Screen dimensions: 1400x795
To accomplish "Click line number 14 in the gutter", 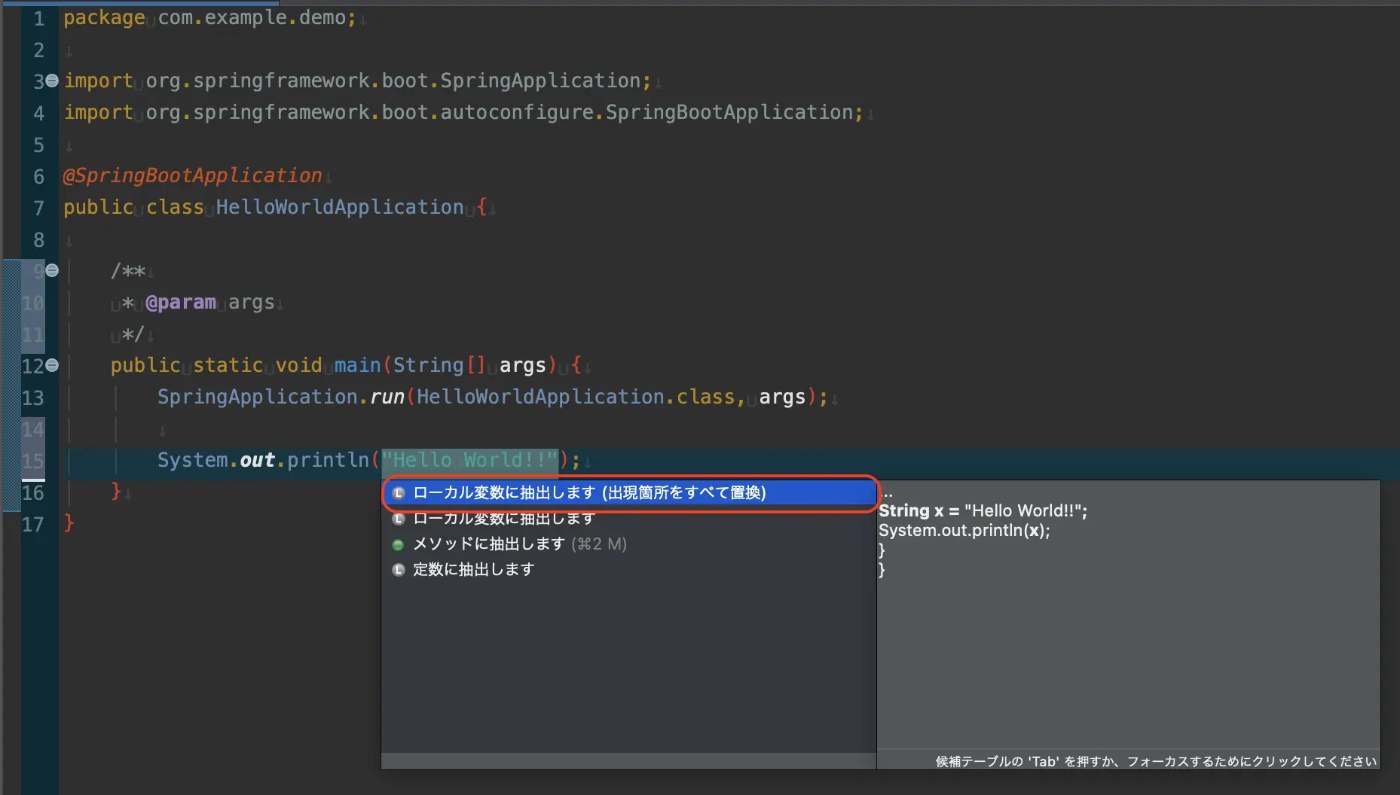I will pos(33,429).
